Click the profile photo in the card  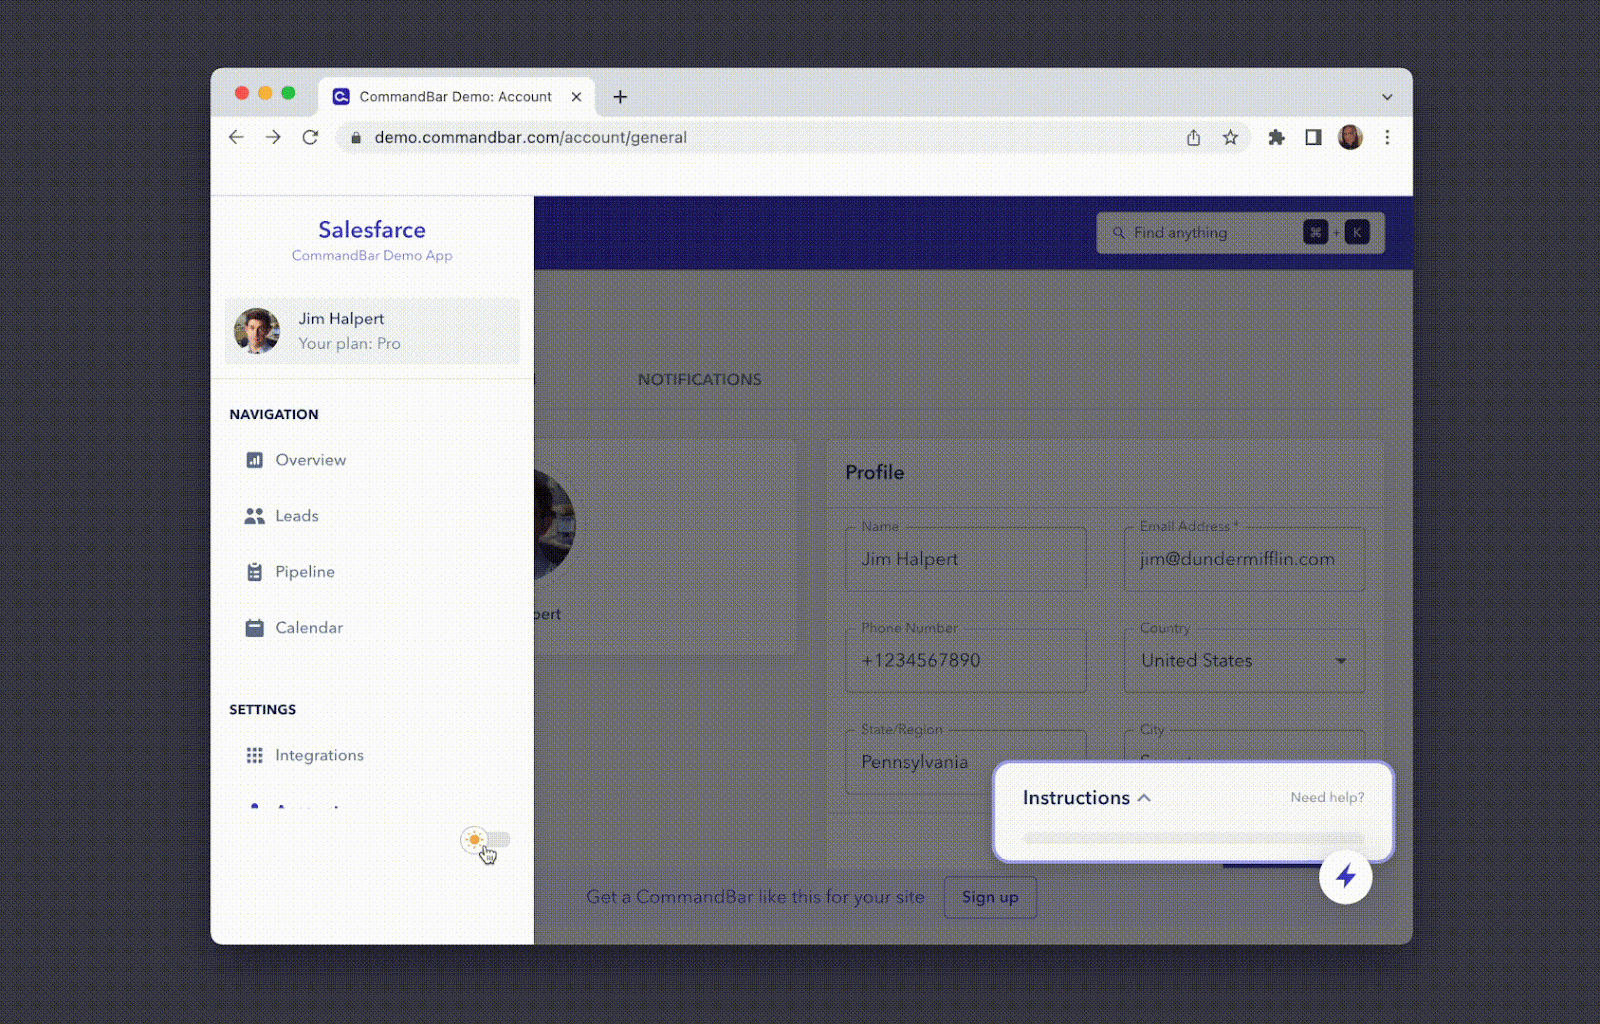tap(555, 525)
